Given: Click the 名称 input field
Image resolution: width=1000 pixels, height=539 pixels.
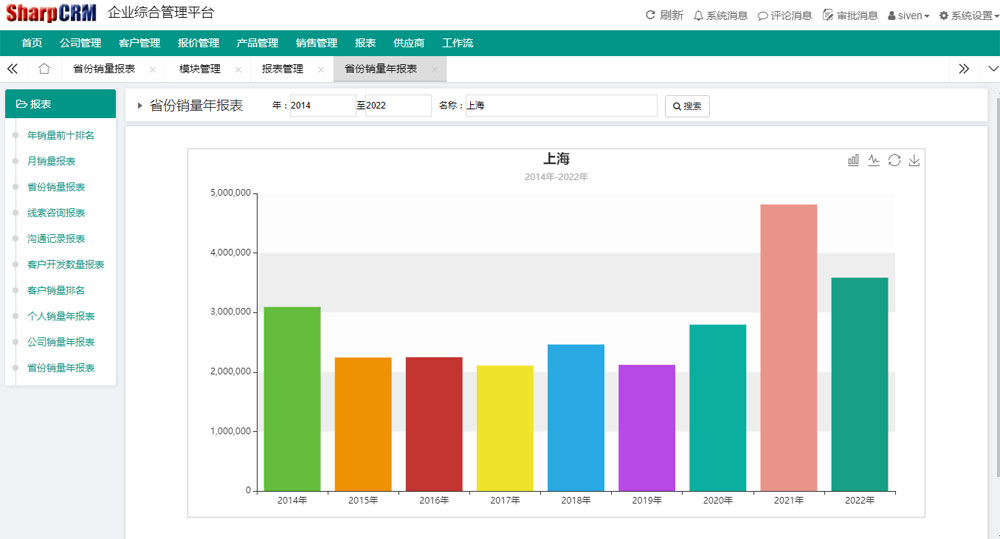Looking at the screenshot, I should [x=561, y=106].
